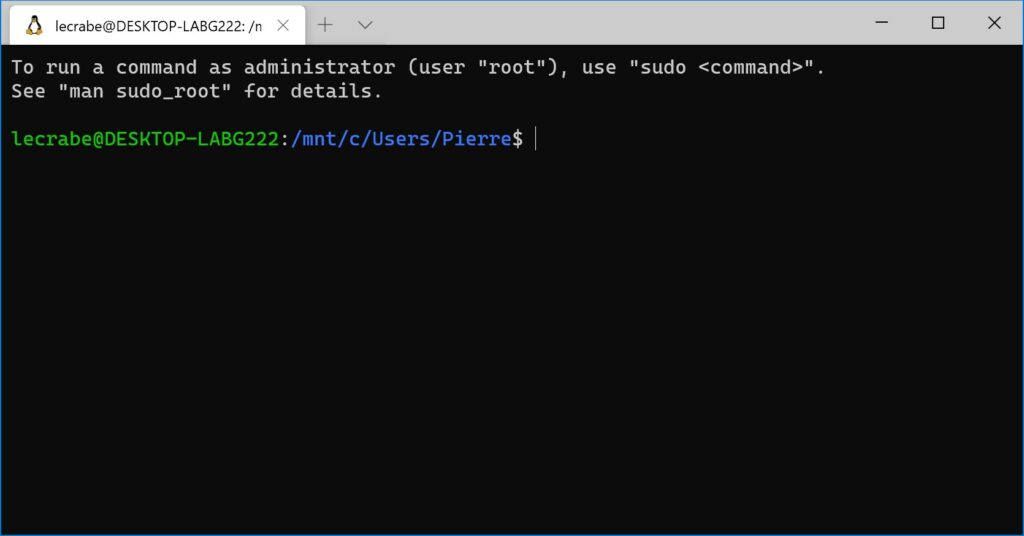Click the "for details." text

[313, 91]
